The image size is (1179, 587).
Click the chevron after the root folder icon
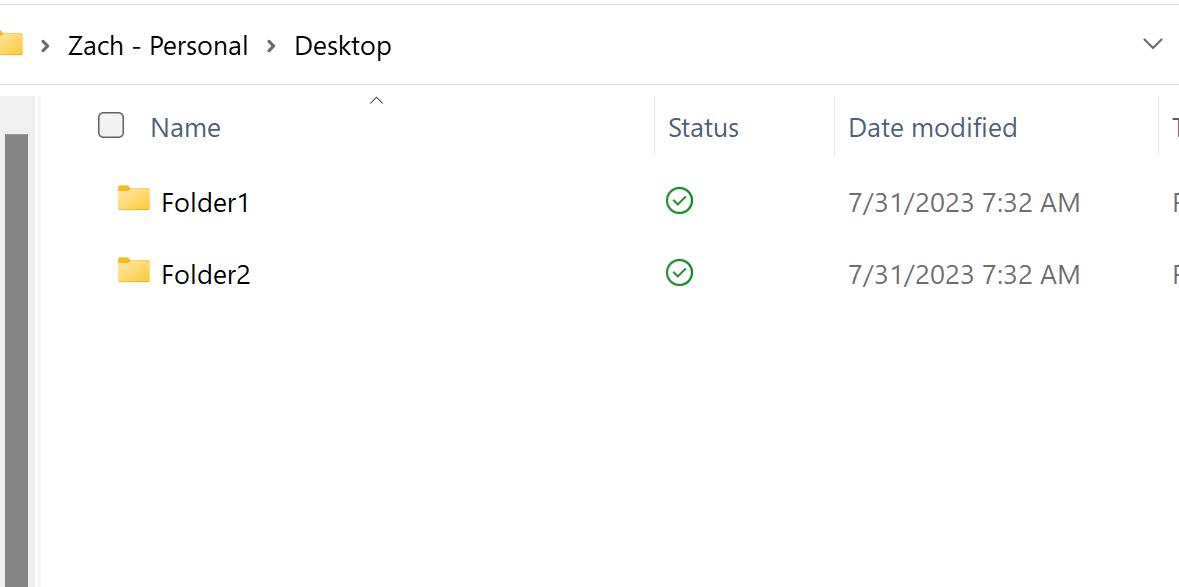pyautogui.click(x=44, y=45)
